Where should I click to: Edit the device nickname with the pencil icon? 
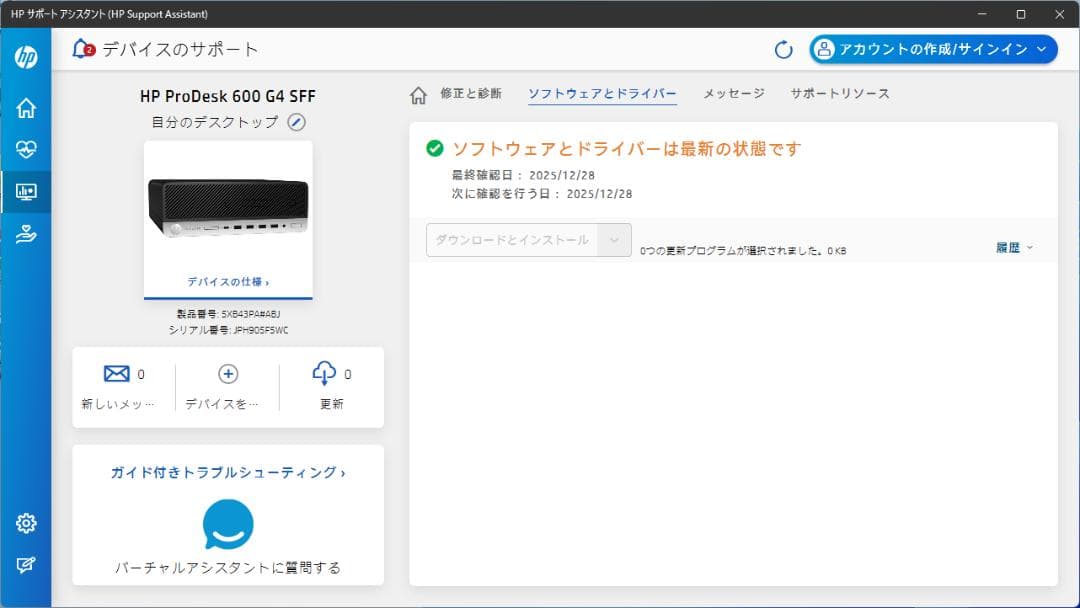(x=295, y=122)
